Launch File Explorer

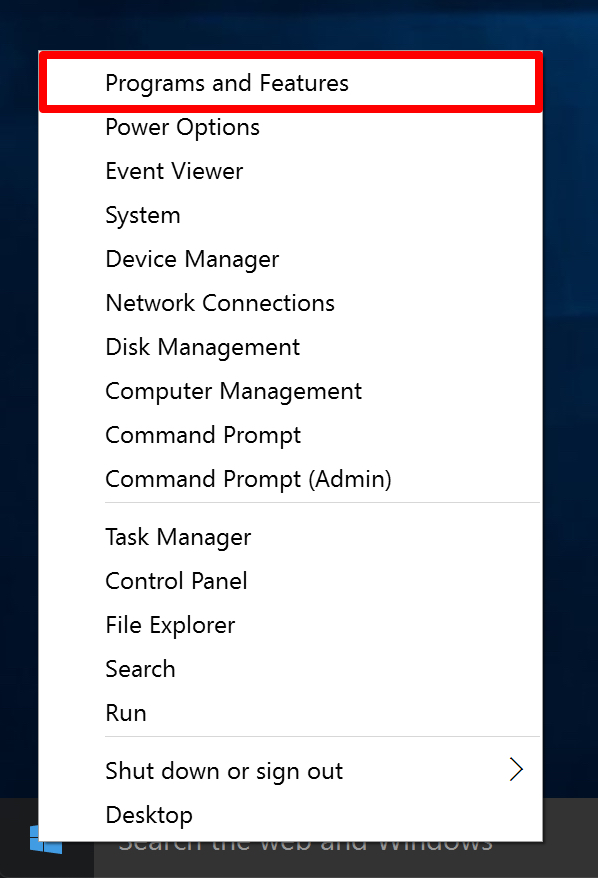(291, 625)
